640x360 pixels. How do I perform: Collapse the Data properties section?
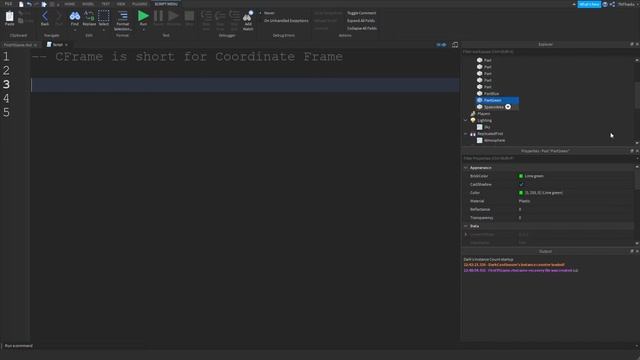point(466,226)
